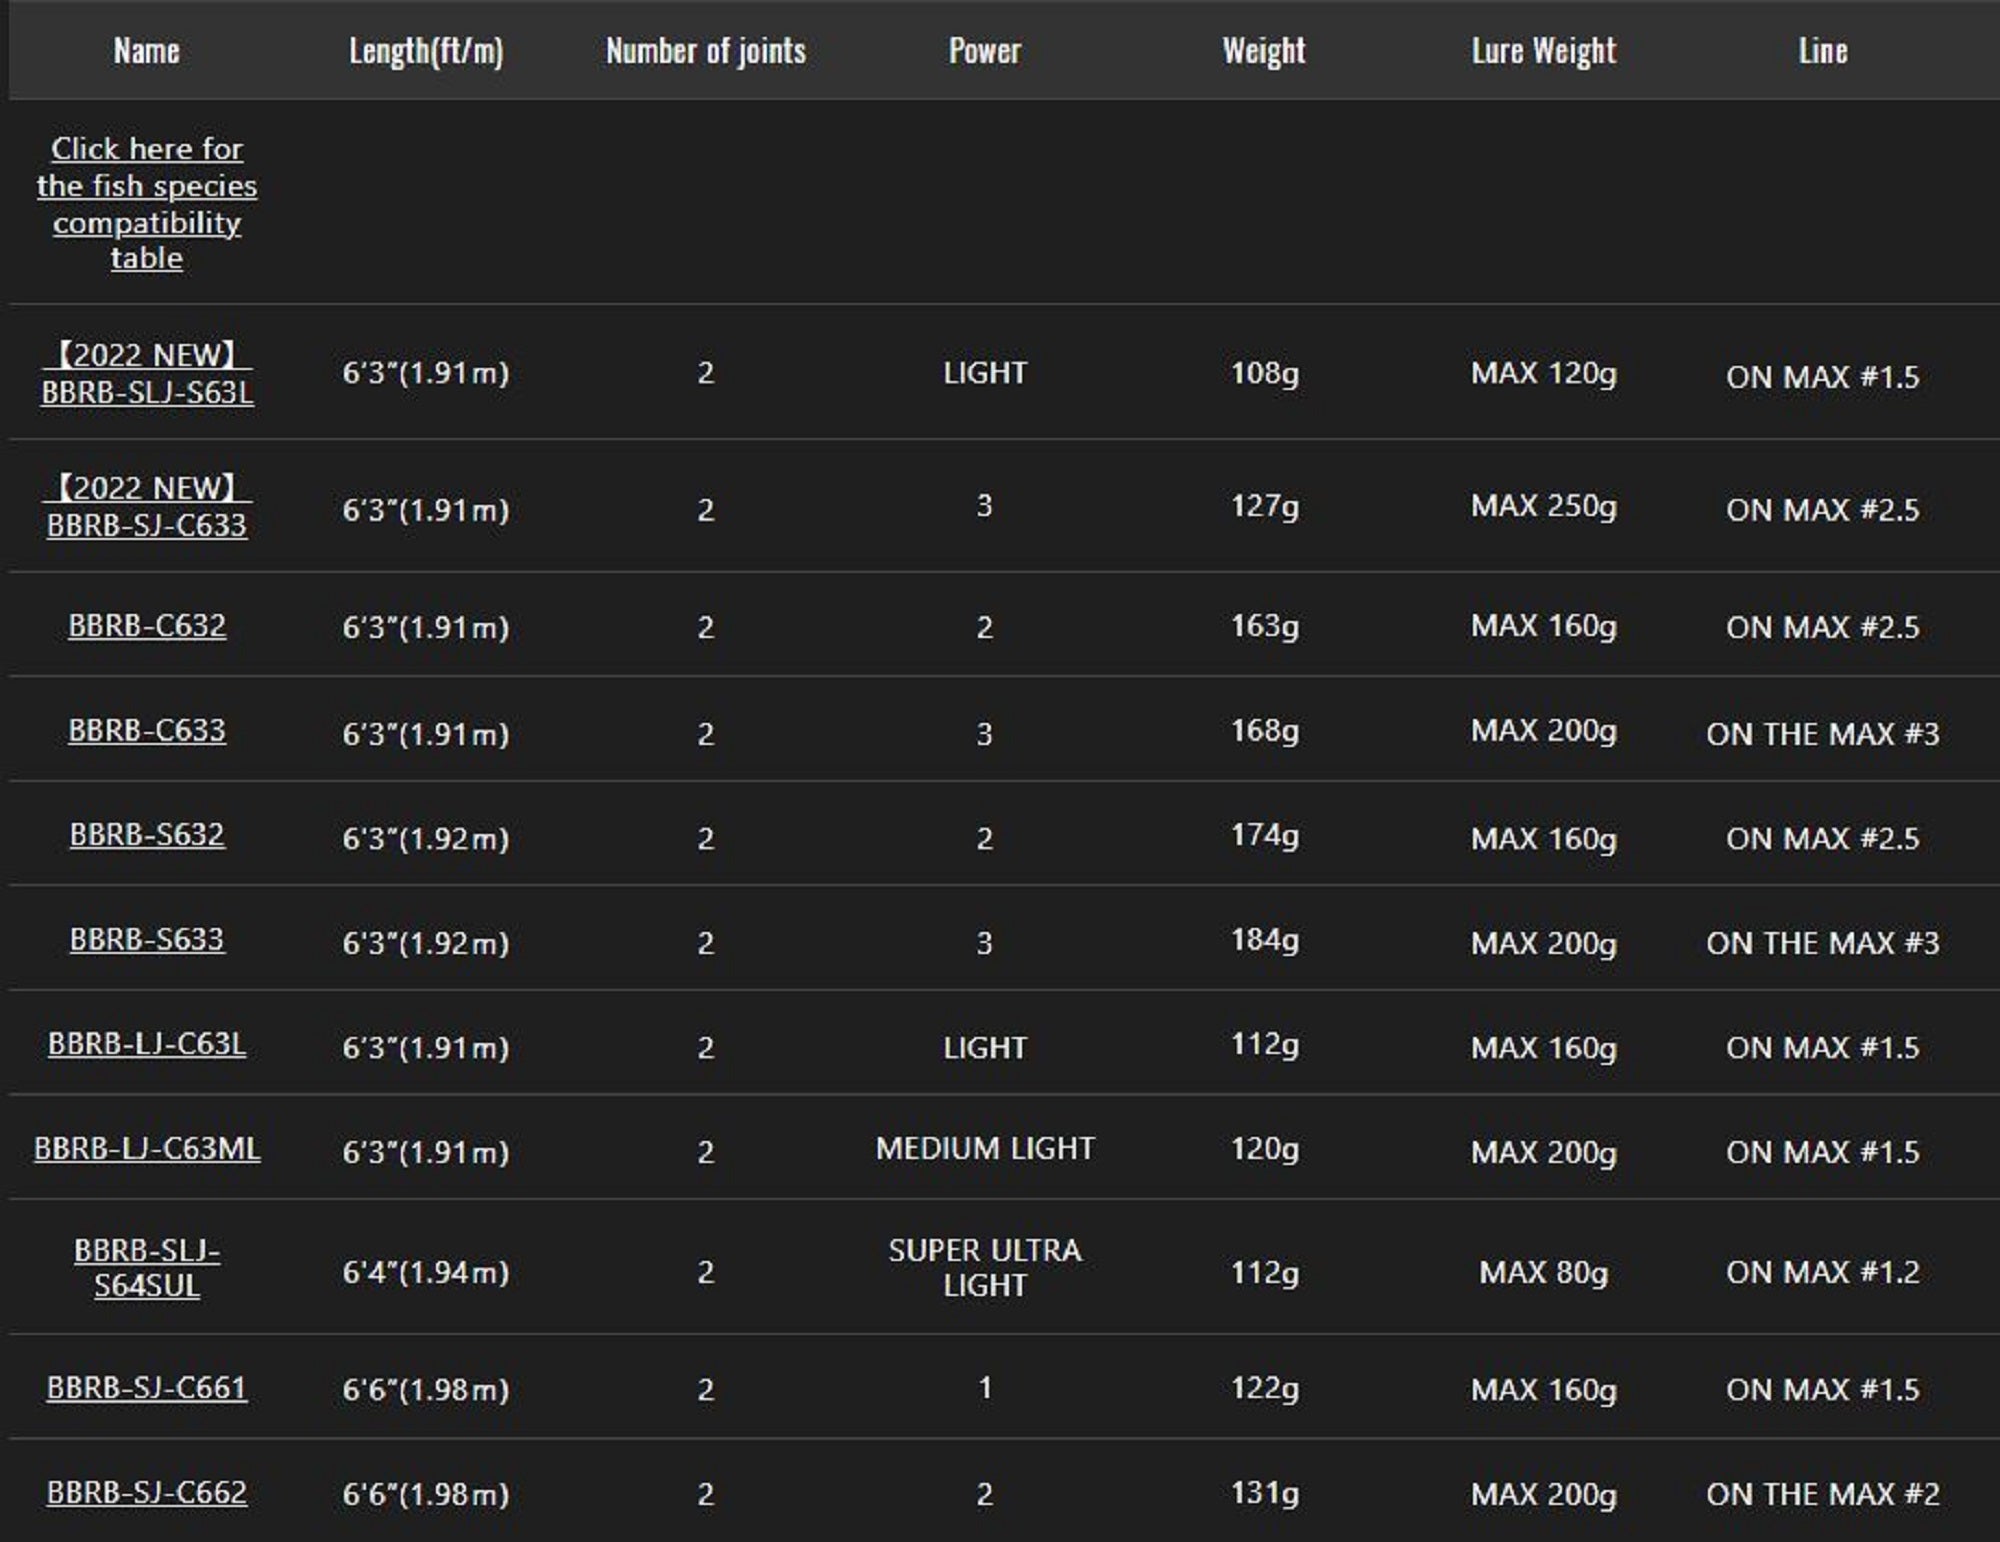Screen dimensions: 2000x1542
Task: Click the BBRB-C633 model link
Action: pyautogui.click(x=147, y=731)
